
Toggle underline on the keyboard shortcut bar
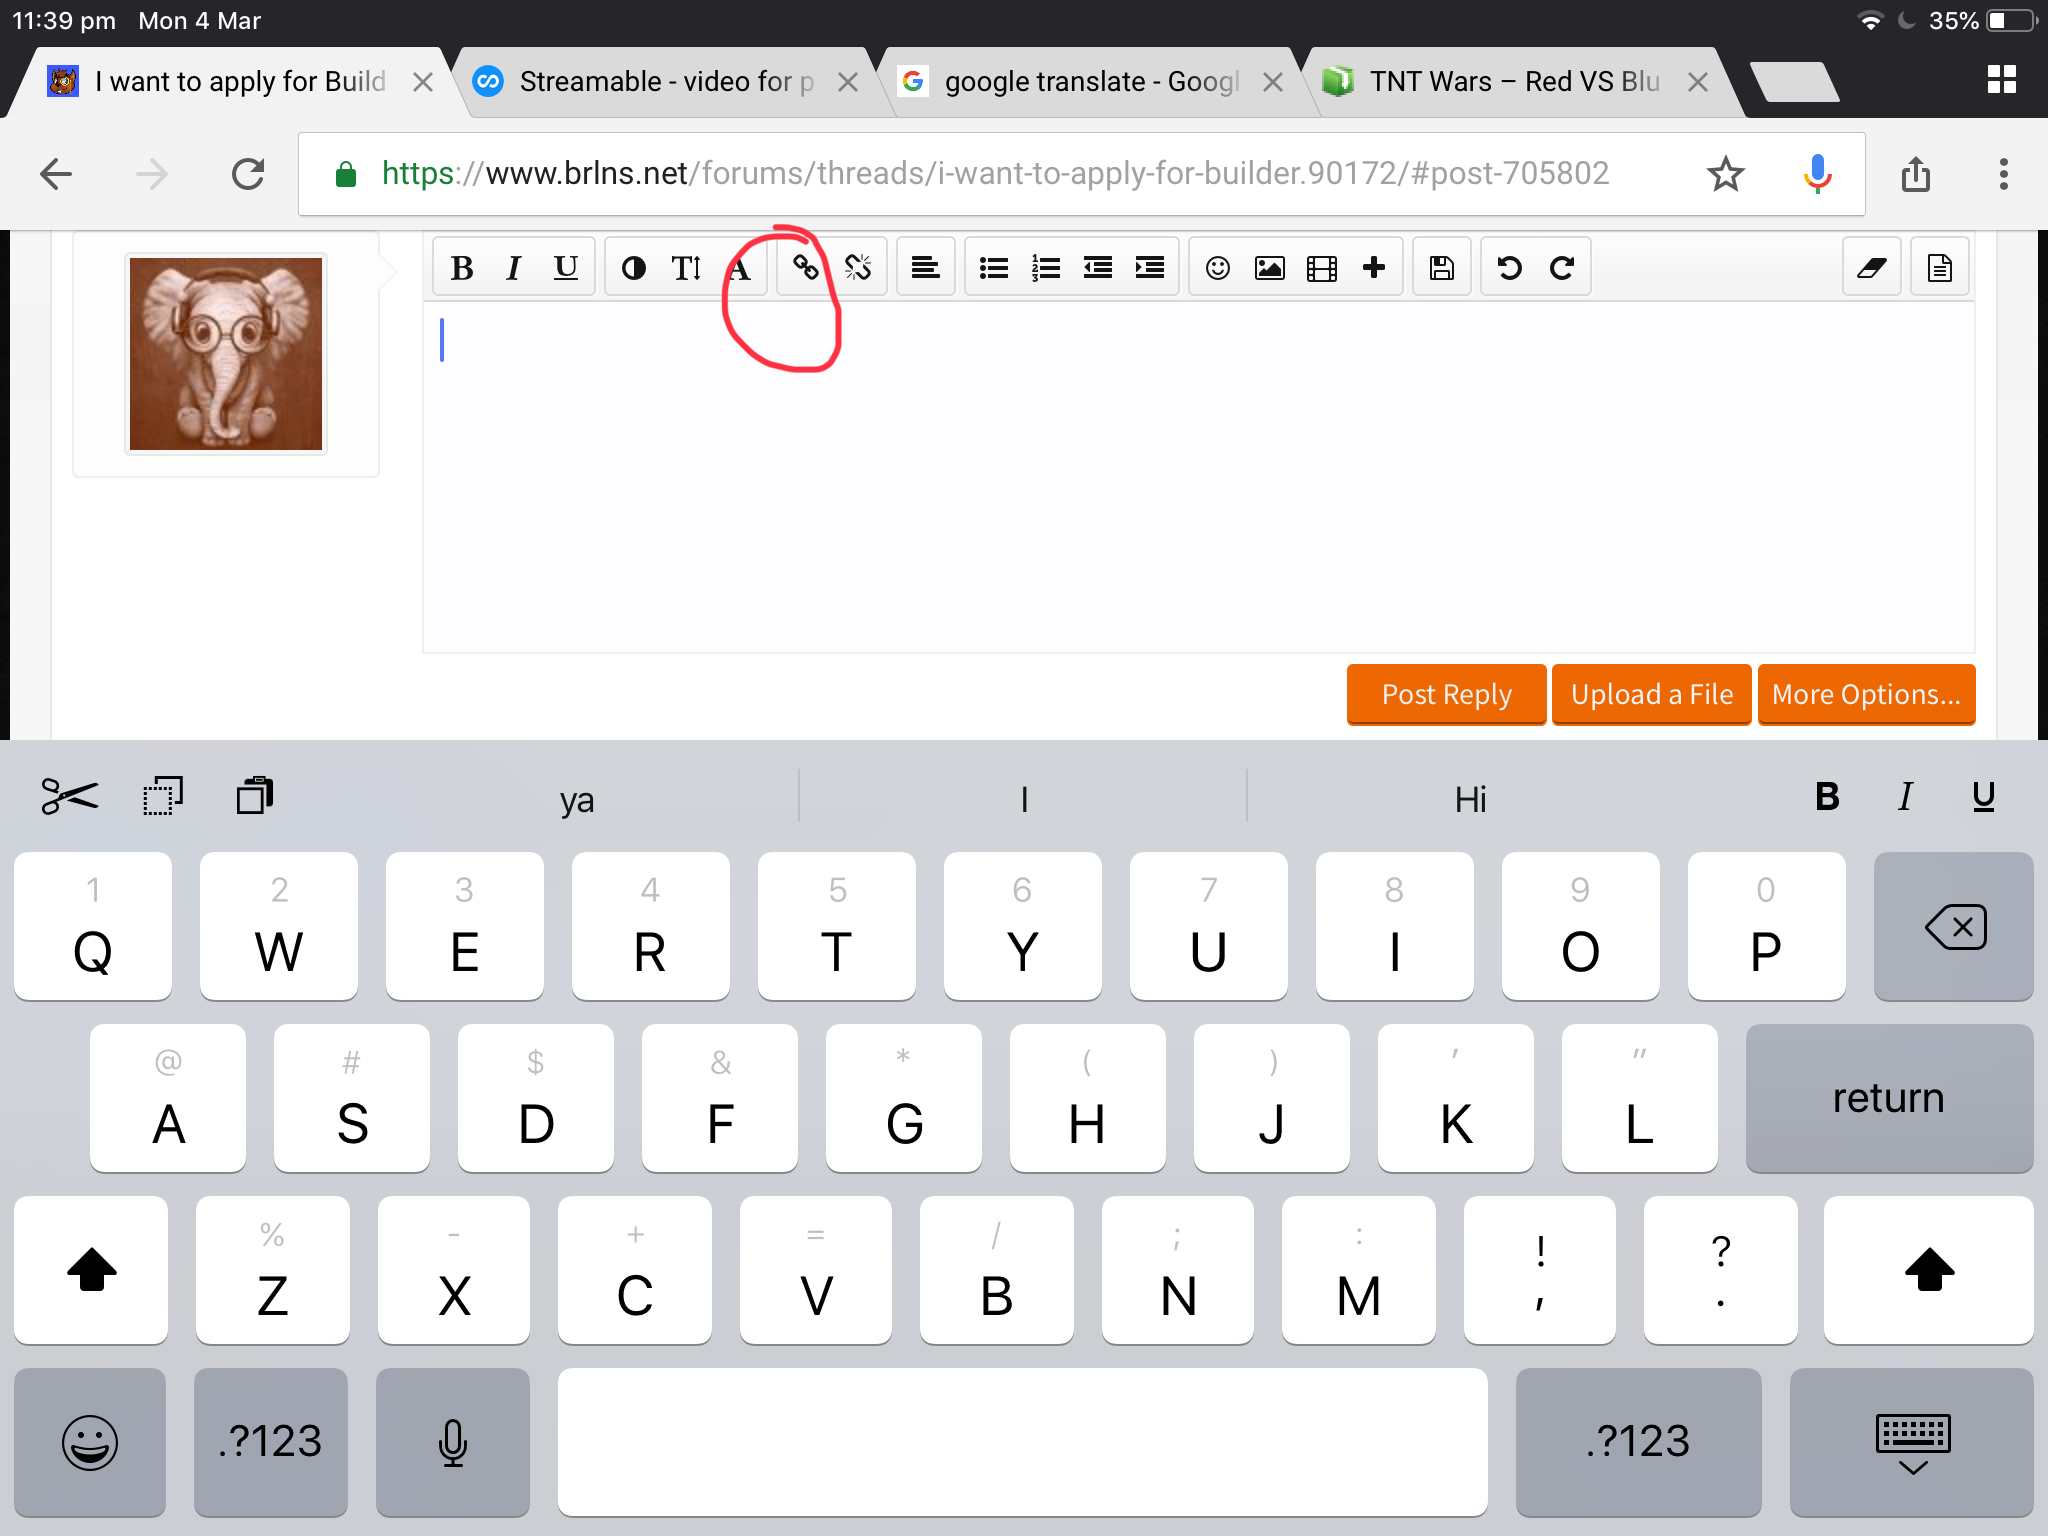point(1984,797)
